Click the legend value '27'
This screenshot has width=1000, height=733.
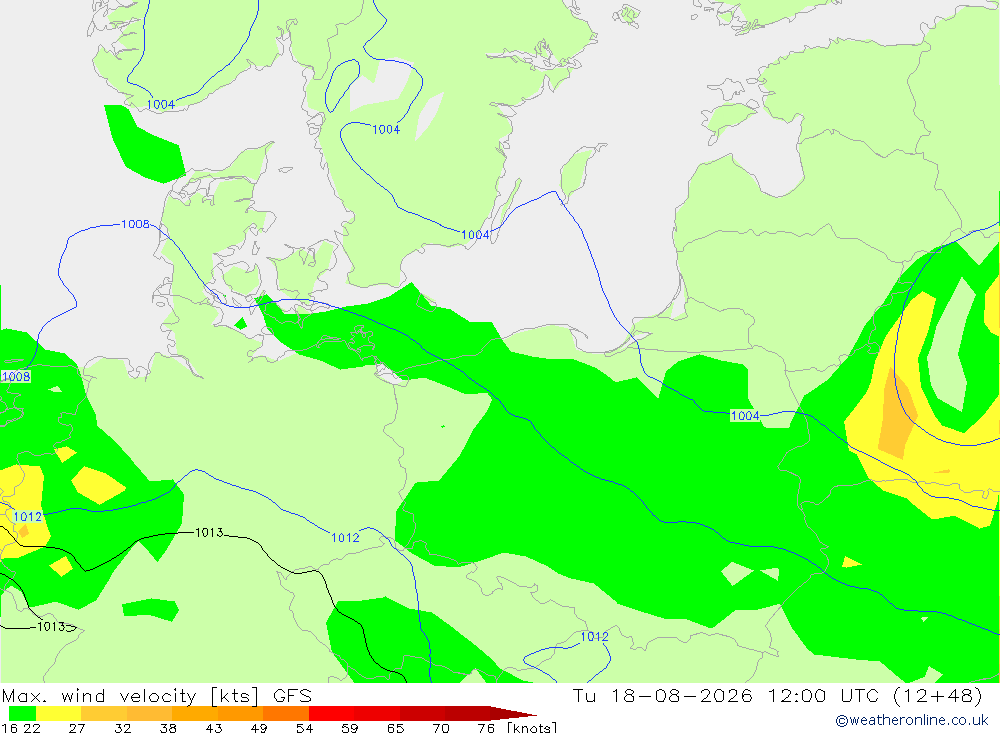pos(77,728)
